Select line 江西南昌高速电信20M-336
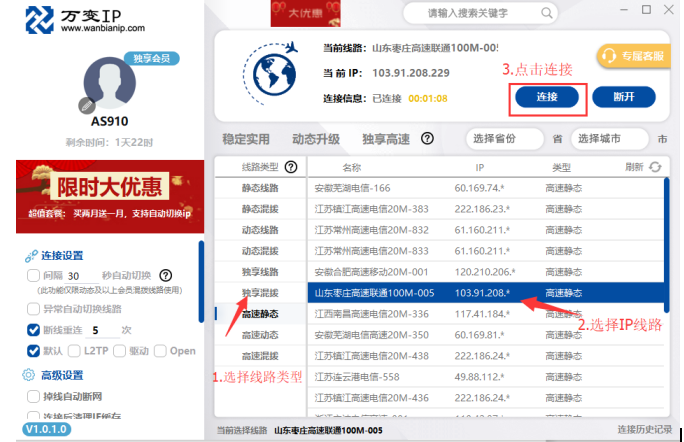The height and width of the screenshot is (442, 684). tap(486, 314)
